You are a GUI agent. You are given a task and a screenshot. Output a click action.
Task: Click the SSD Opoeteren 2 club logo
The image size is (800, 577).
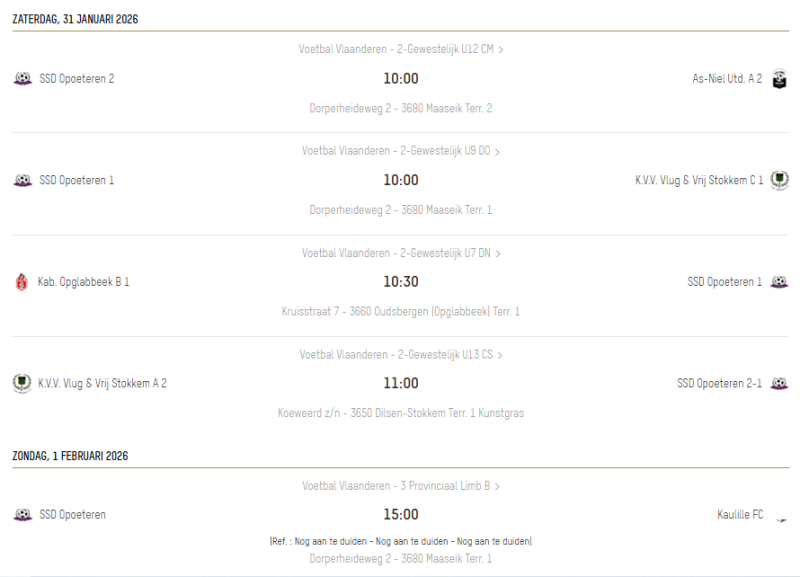point(22,79)
